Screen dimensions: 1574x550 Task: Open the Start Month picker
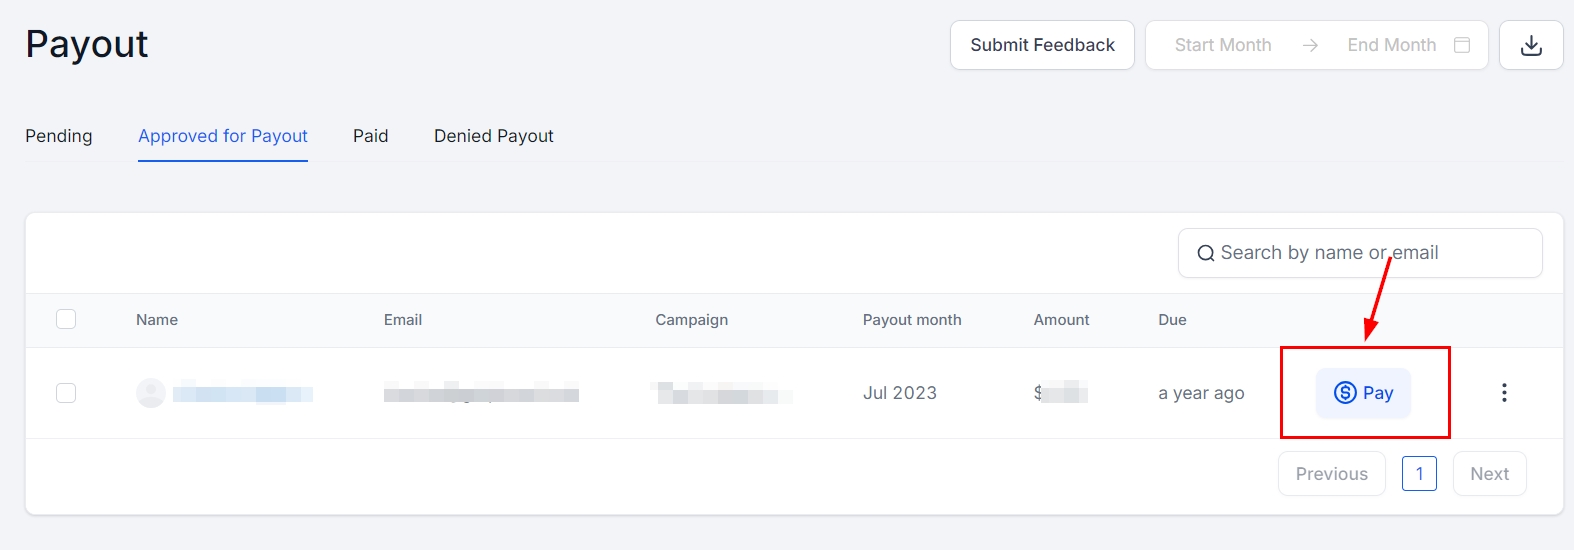(1223, 45)
